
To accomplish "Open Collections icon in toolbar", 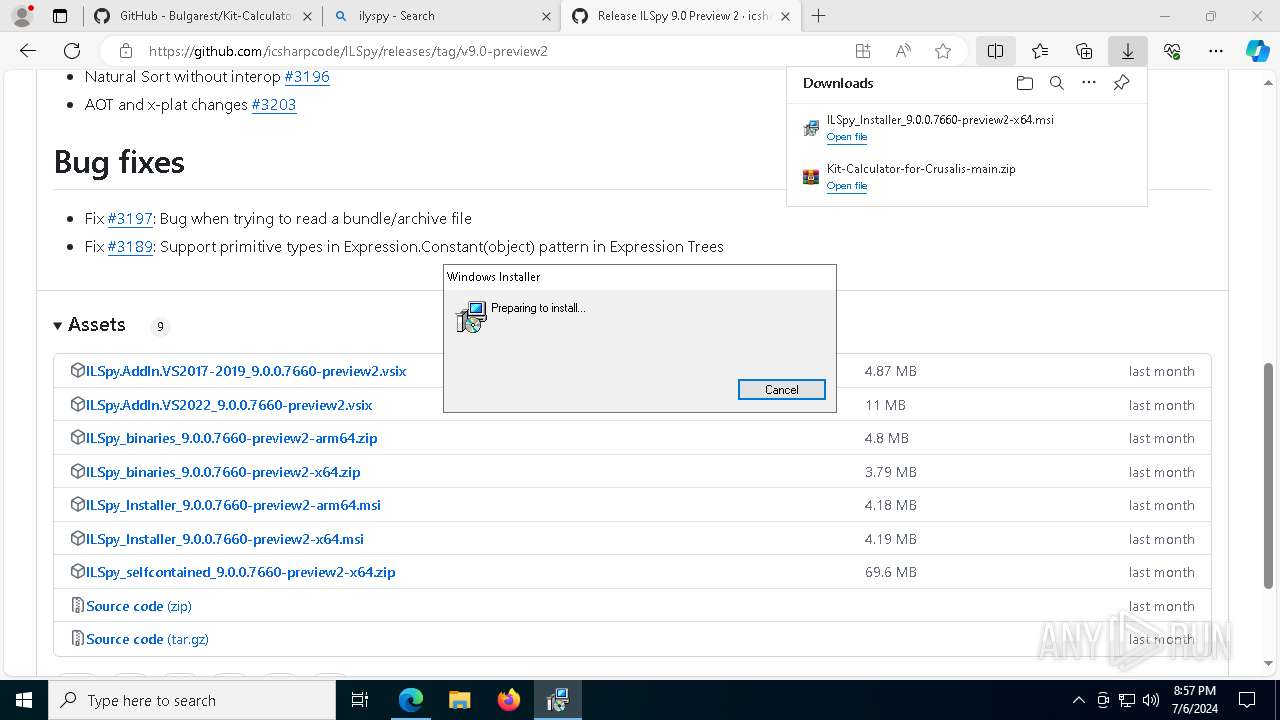I will (1084, 51).
